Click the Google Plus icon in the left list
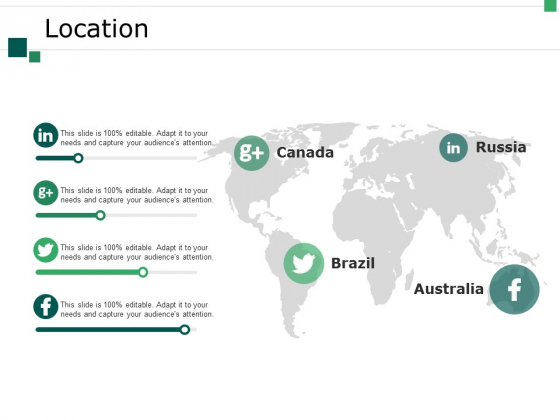560x420 pixels. (46, 192)
